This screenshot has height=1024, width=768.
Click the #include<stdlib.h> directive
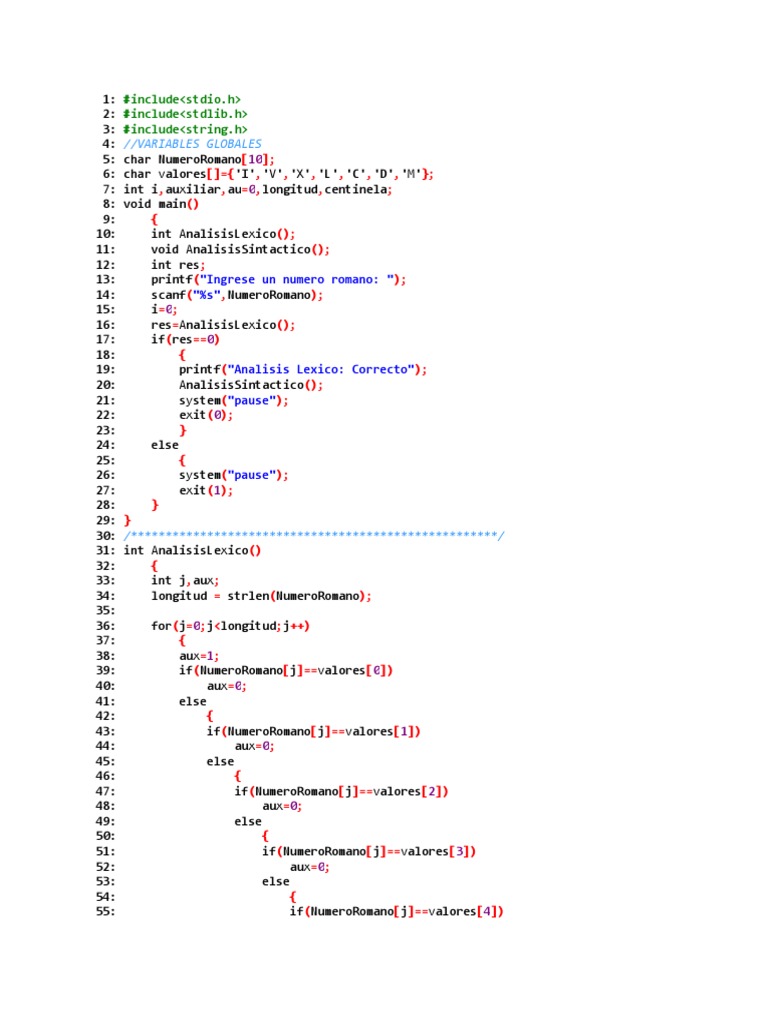coord(185,114)
